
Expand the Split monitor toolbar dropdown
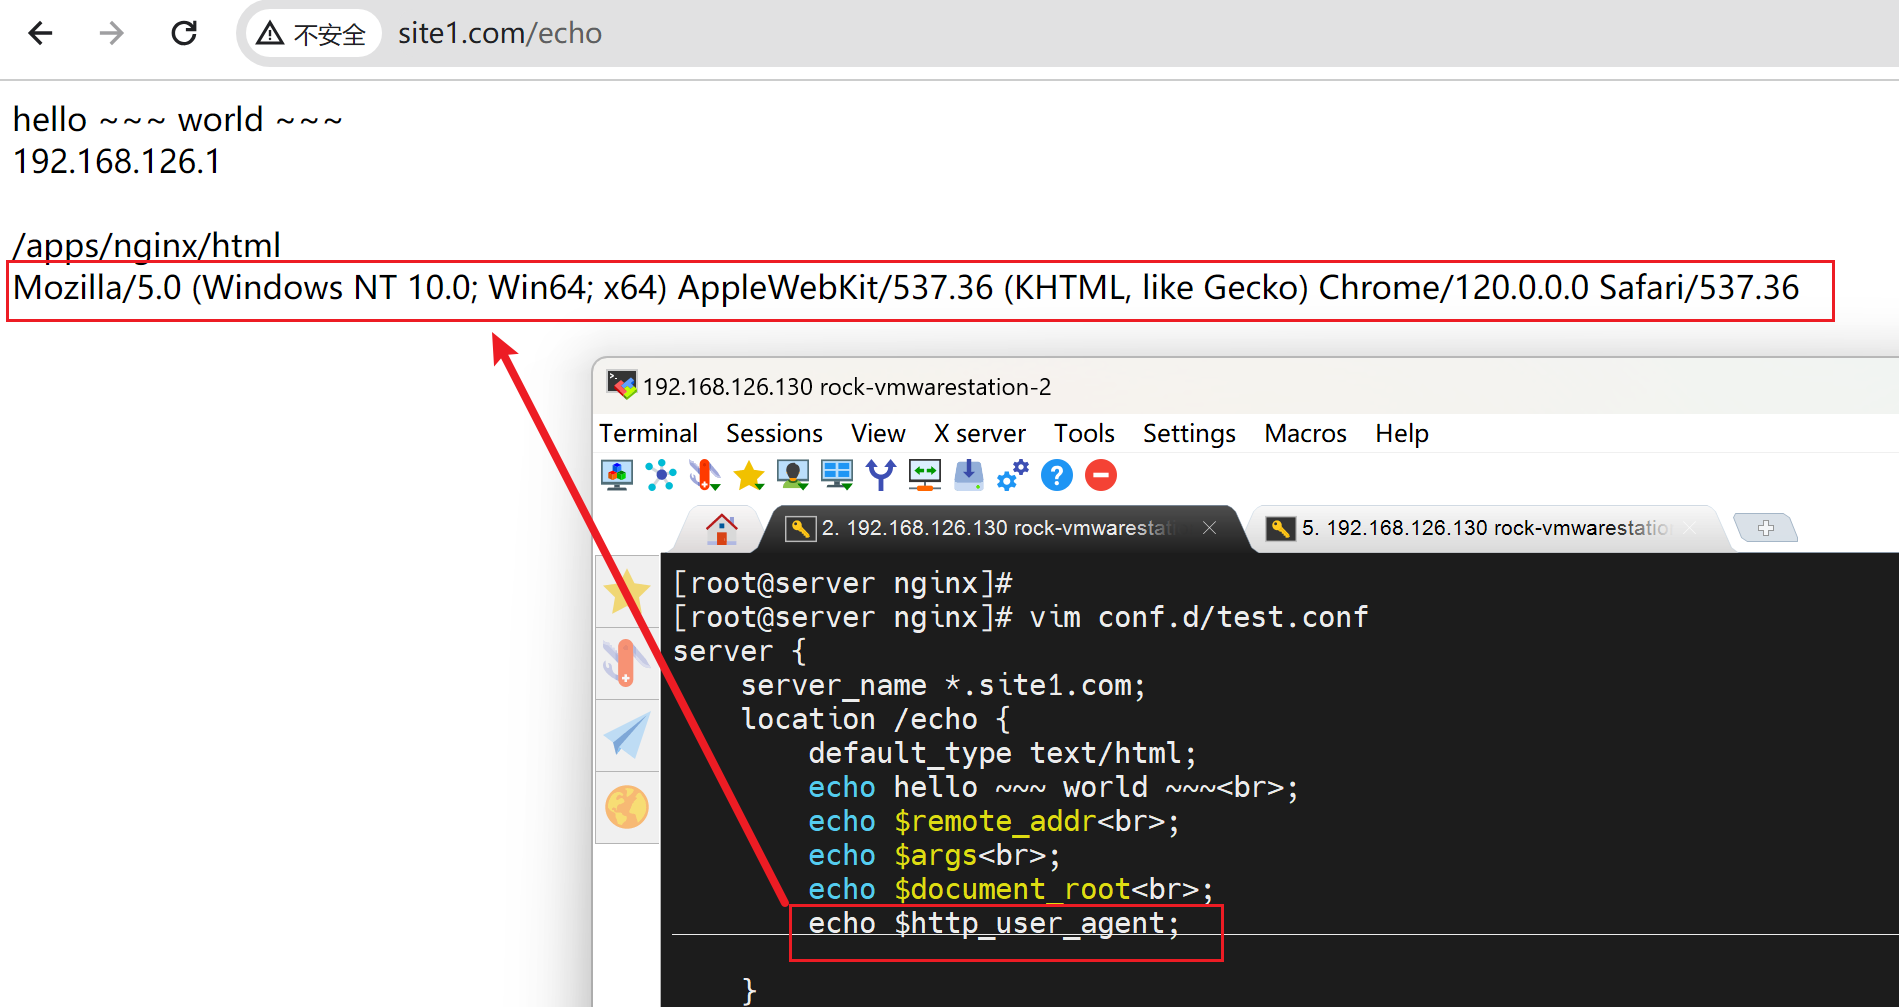[836, 475]
